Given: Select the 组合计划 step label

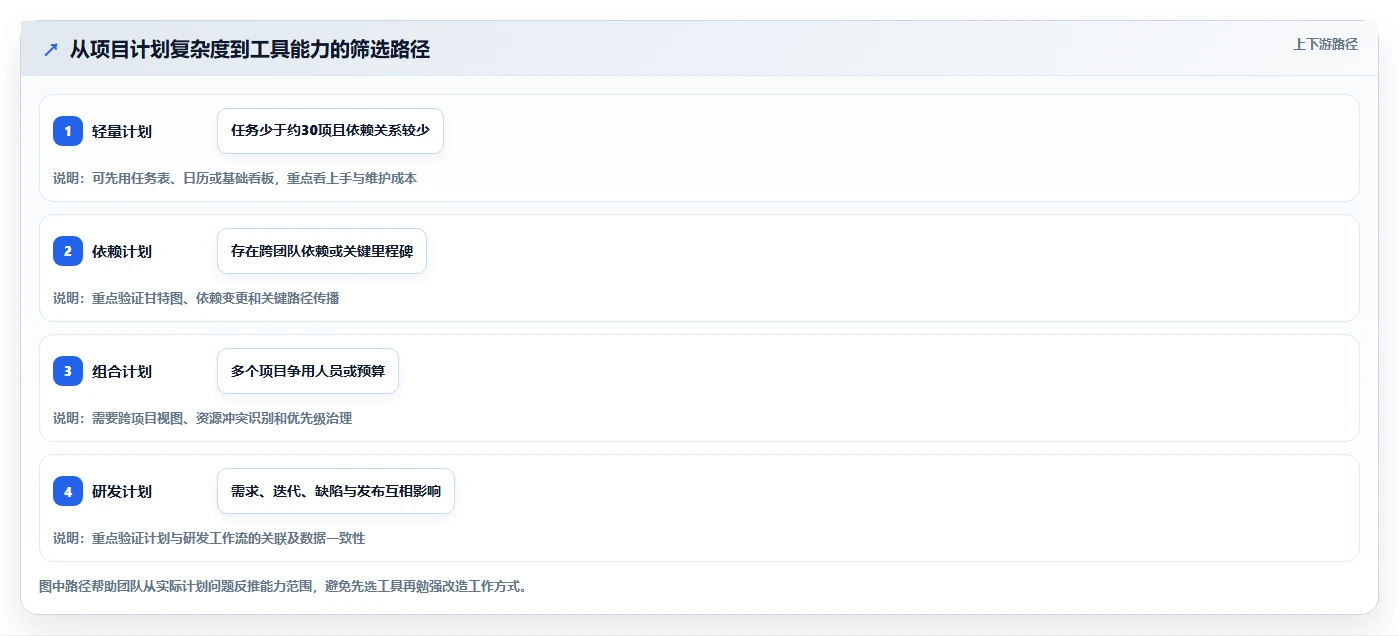Looking at the screenshot, I should tap(122, 371).
